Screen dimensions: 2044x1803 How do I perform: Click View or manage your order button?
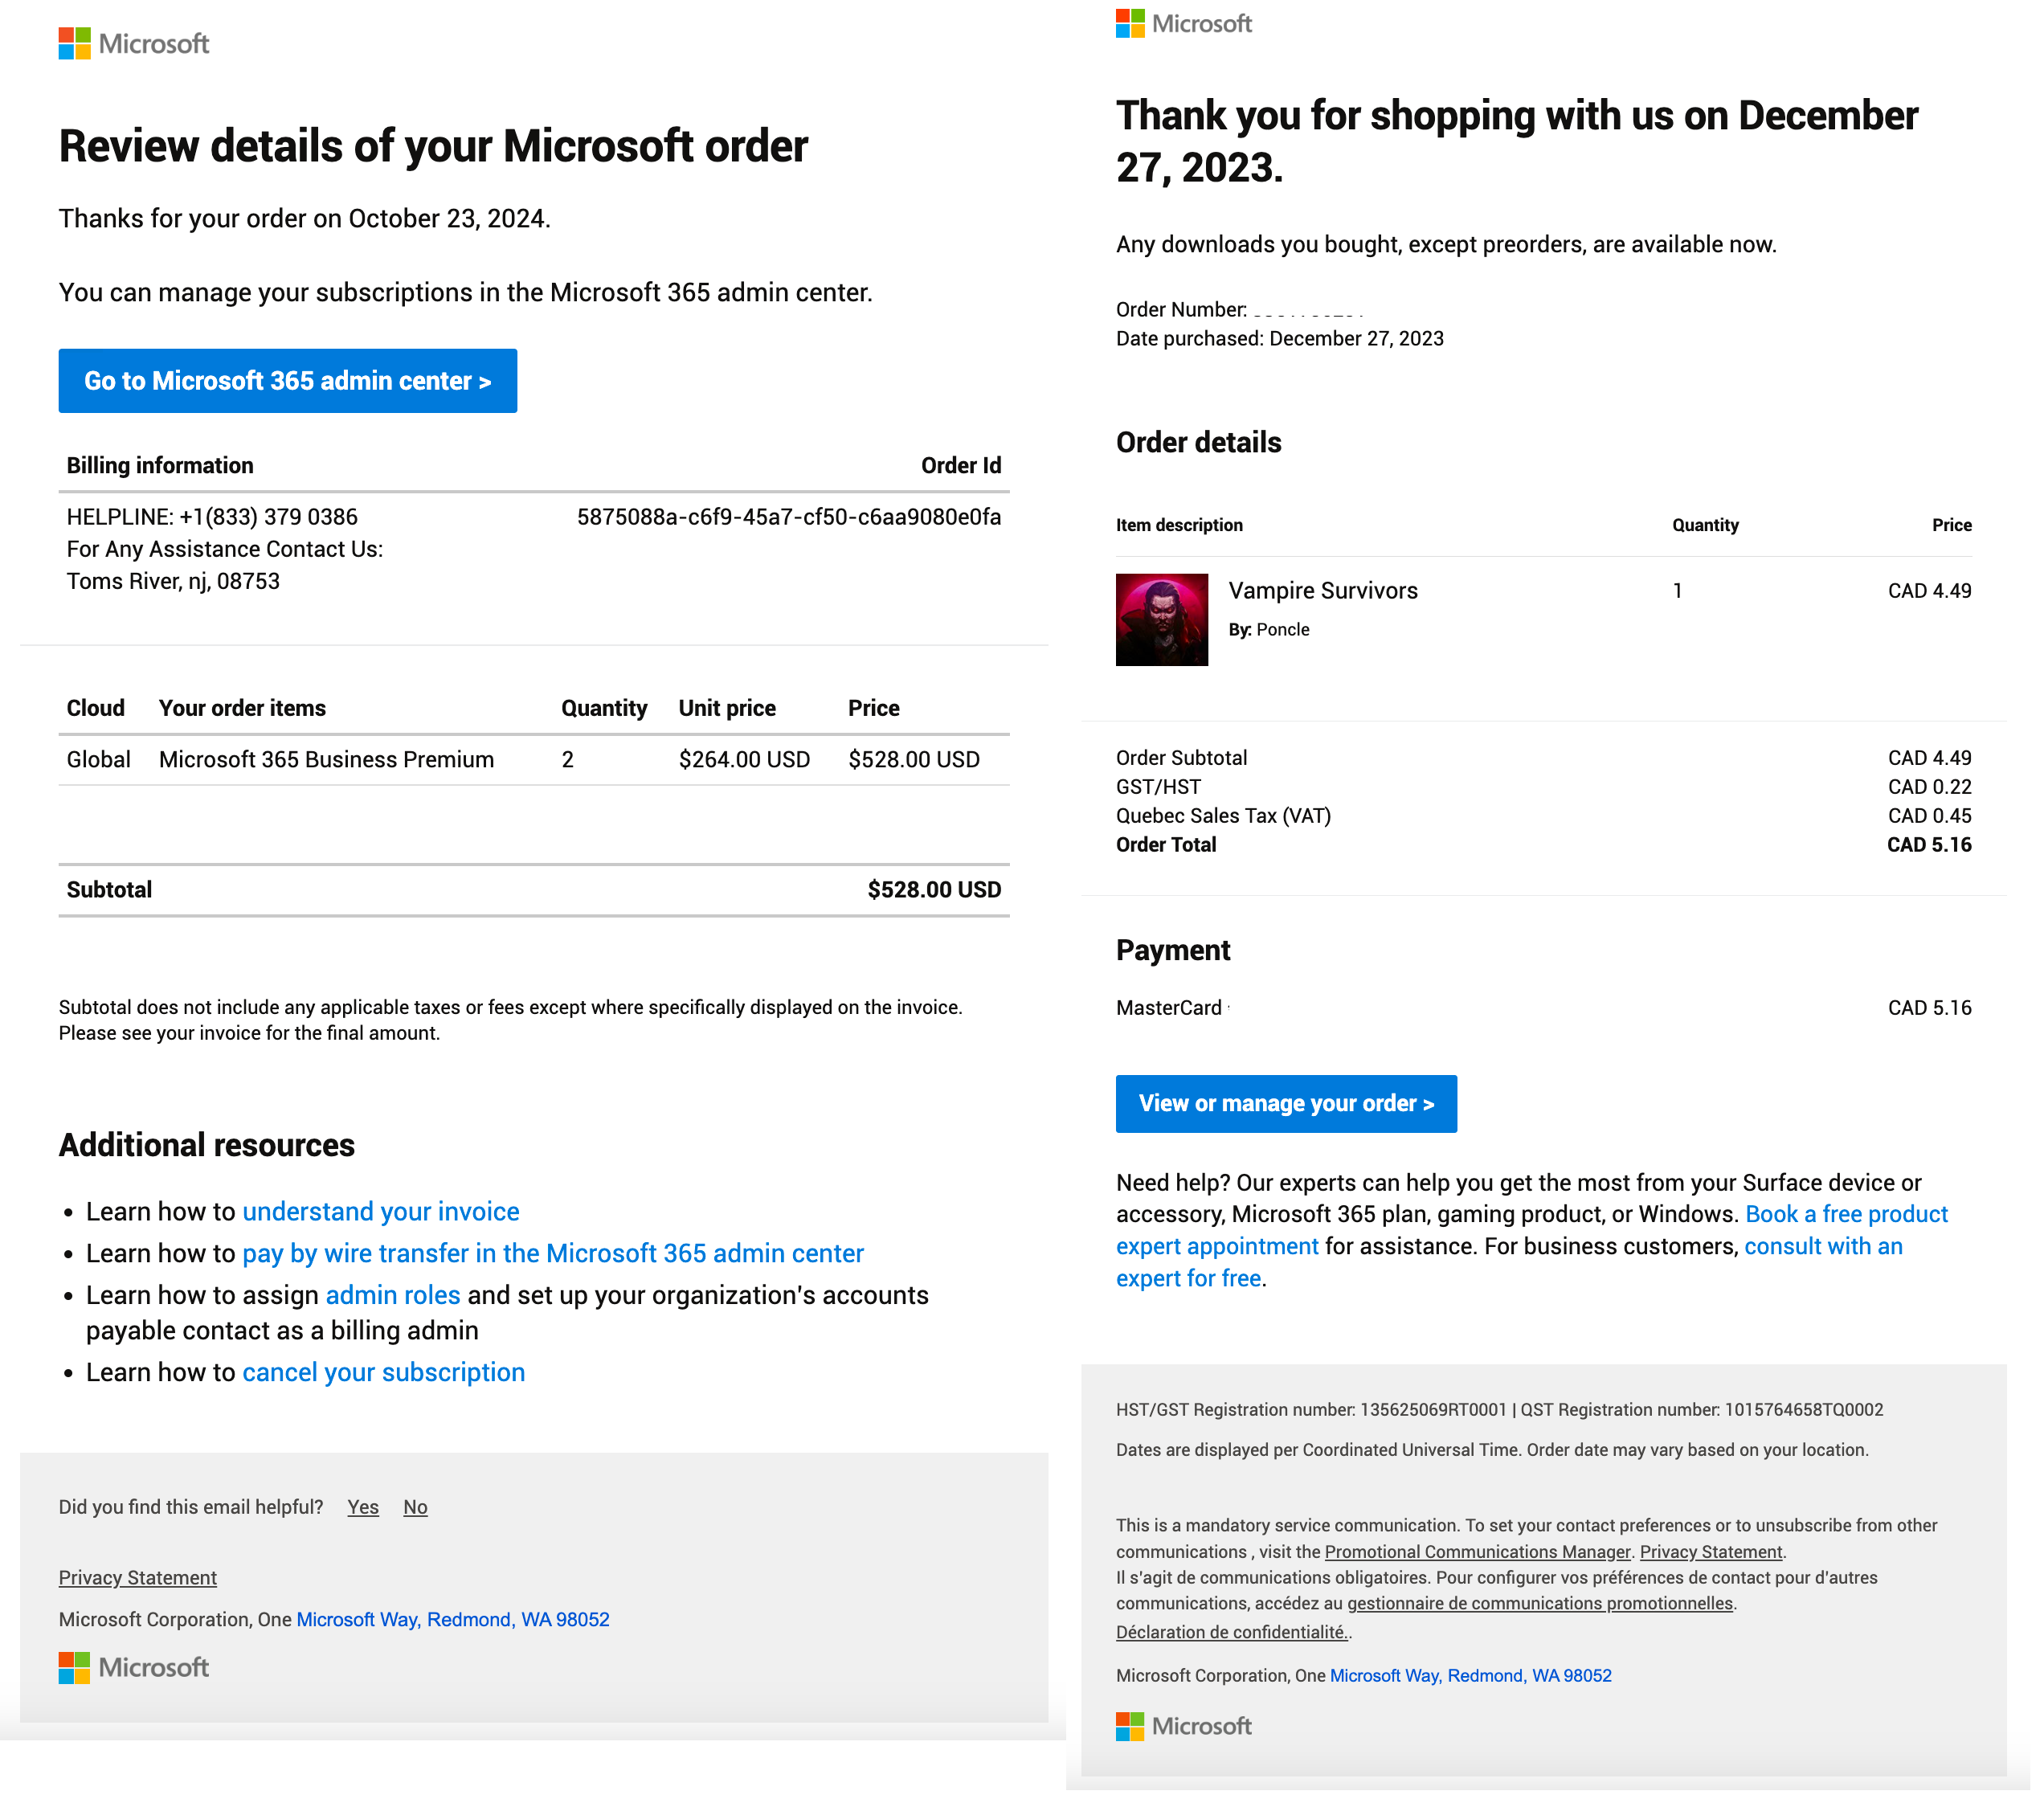1286,1104
